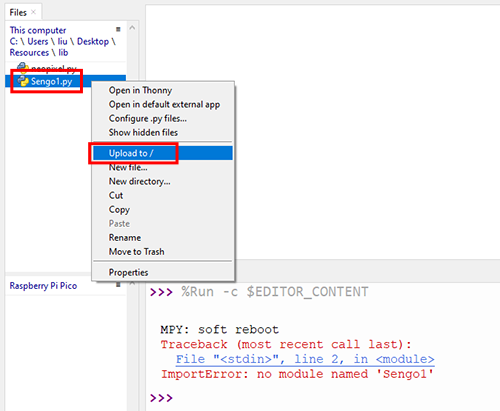Open the Raspberry Pi Pico panel menu icon

click(118, 284)
